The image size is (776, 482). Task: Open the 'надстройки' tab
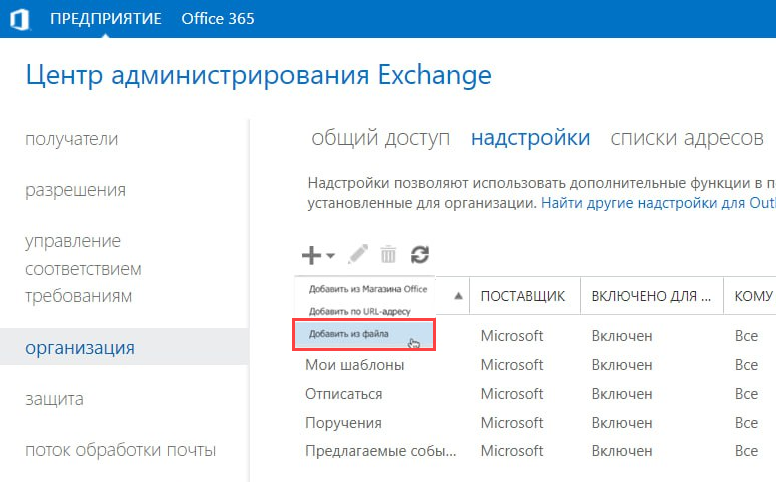(x=530, y=138)
